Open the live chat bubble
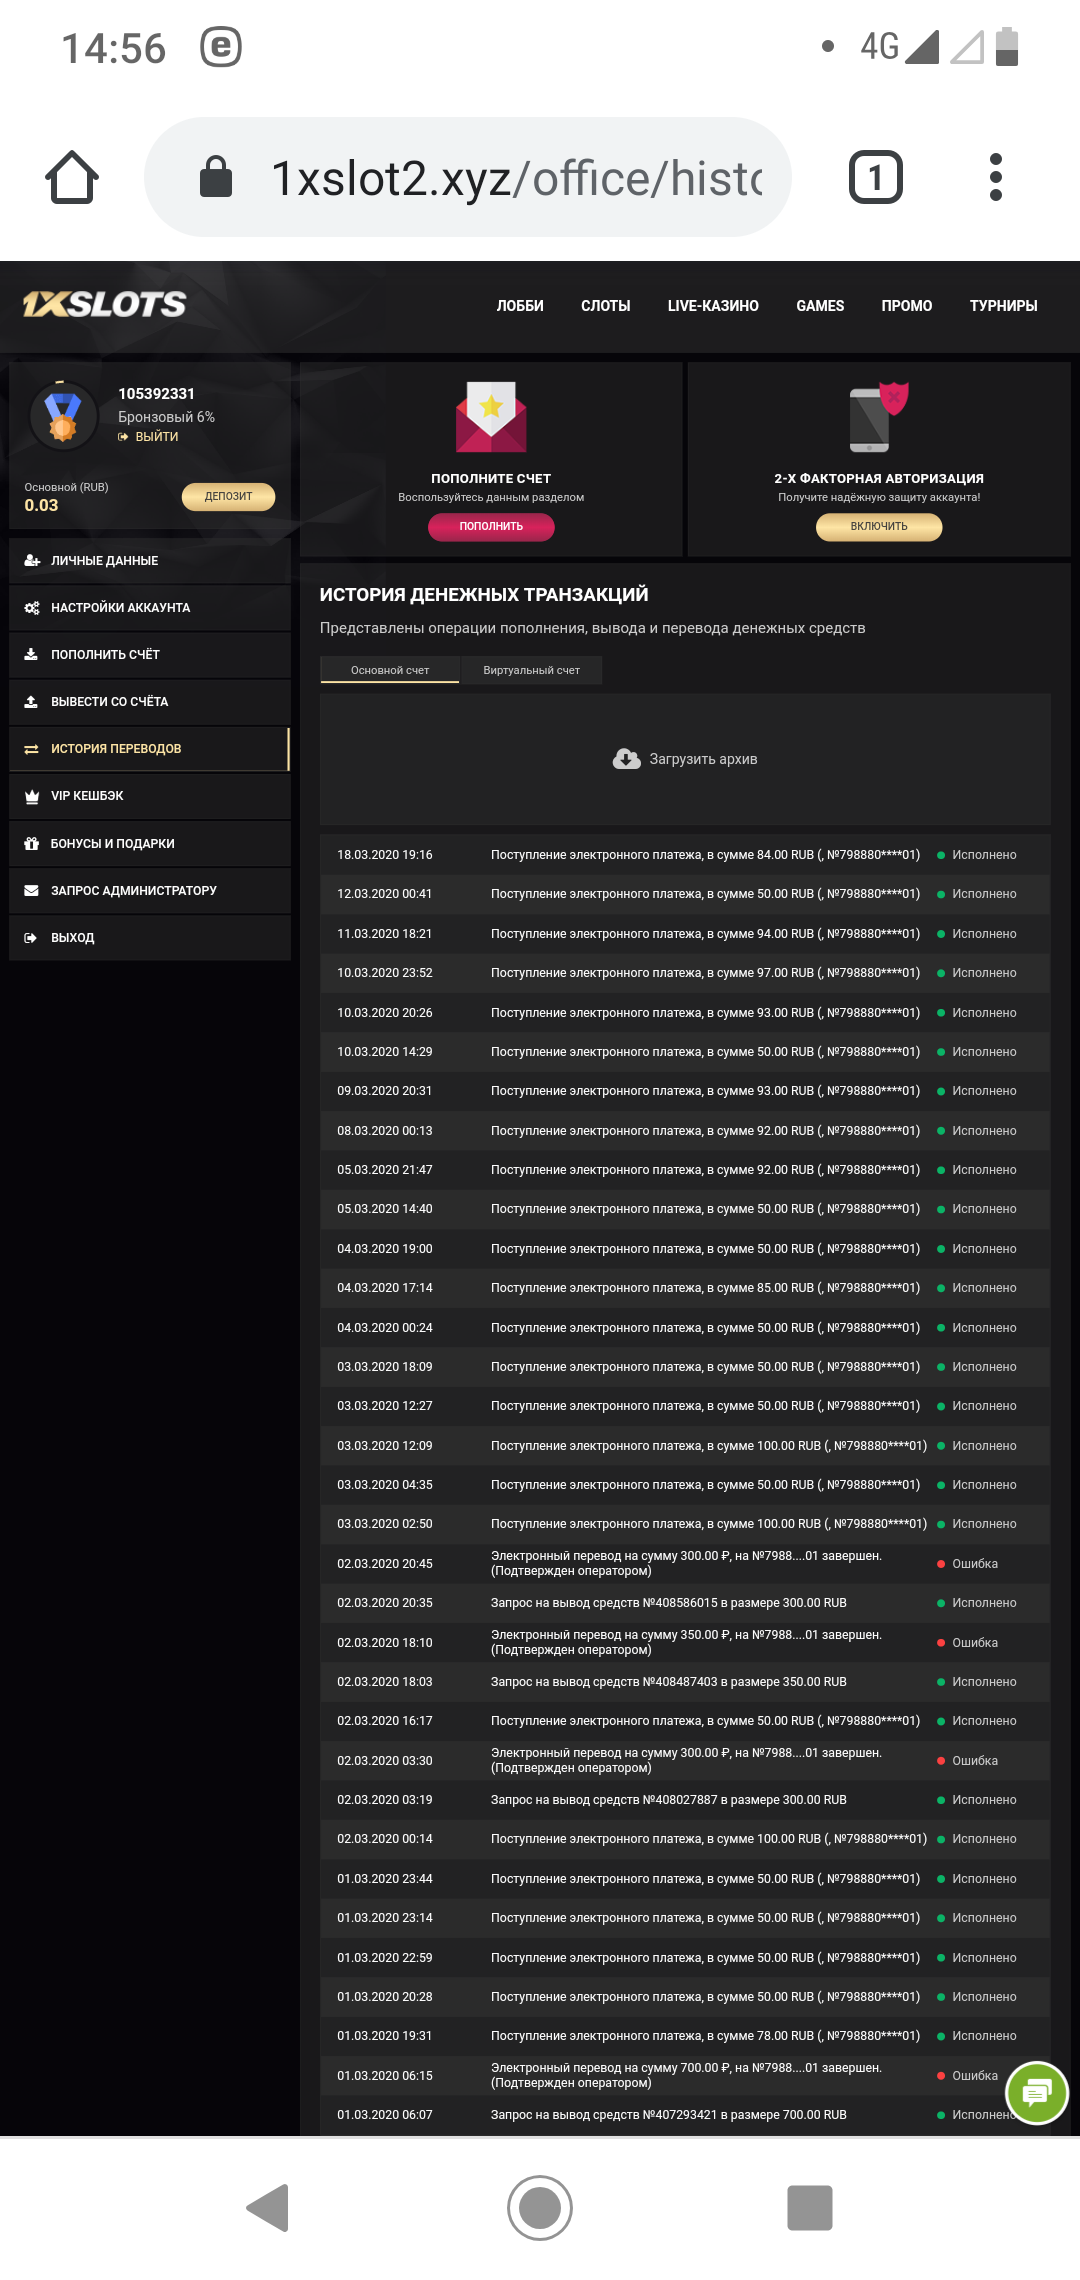The image size is (1080, 2280). 1037,2092
